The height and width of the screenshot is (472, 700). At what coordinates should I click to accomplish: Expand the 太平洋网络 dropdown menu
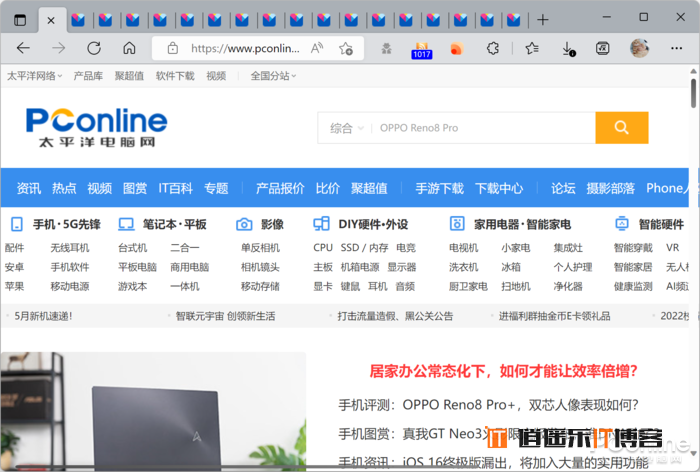[35, 76]
